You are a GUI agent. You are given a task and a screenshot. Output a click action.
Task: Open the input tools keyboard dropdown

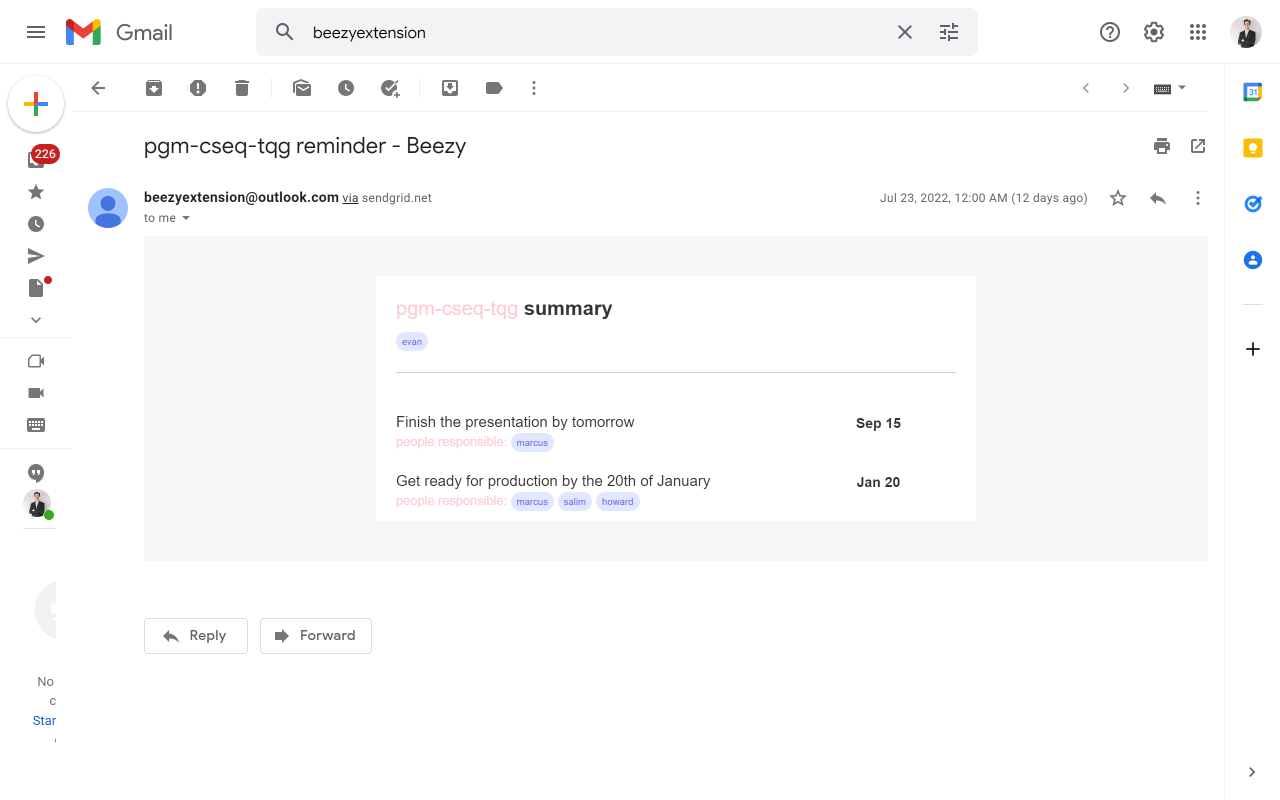pyautogui.click(x=1183, y=88)
